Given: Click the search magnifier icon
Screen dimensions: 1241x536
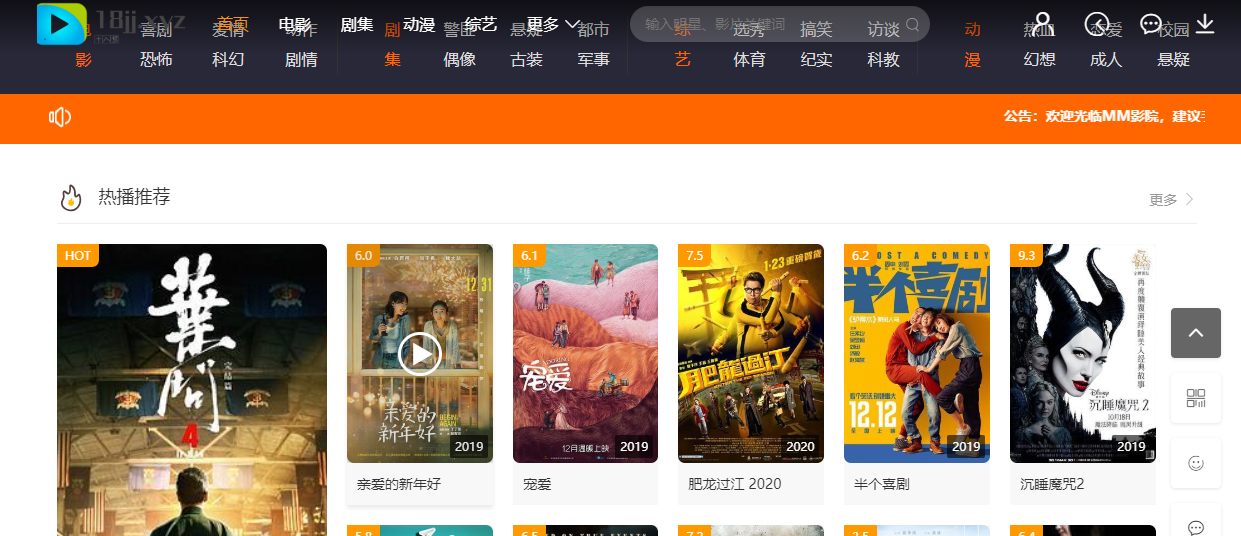Looking at the screenshot, I should point(912,24).
